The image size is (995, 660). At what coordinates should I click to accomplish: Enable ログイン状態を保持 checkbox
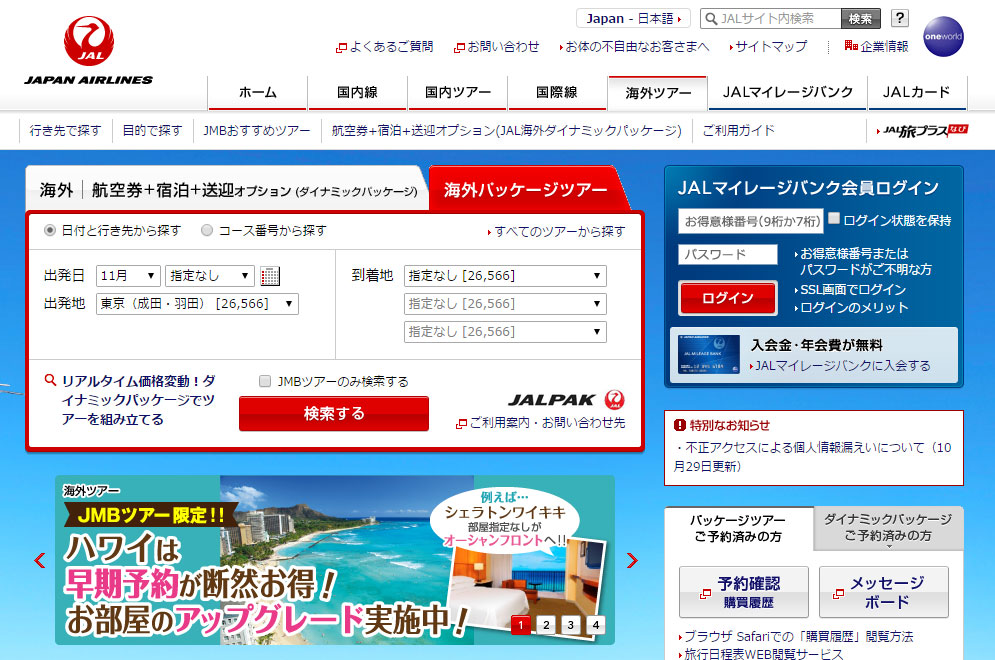(834, 218)
